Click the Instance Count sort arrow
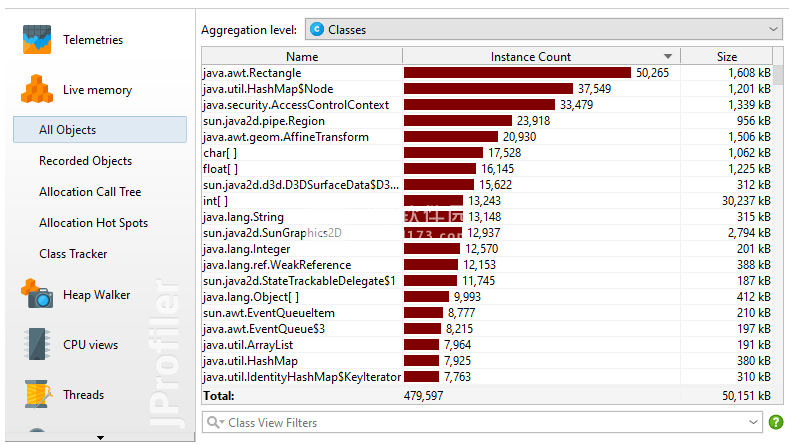The height and width of the screenshot is (445, 790). (668, 56)
